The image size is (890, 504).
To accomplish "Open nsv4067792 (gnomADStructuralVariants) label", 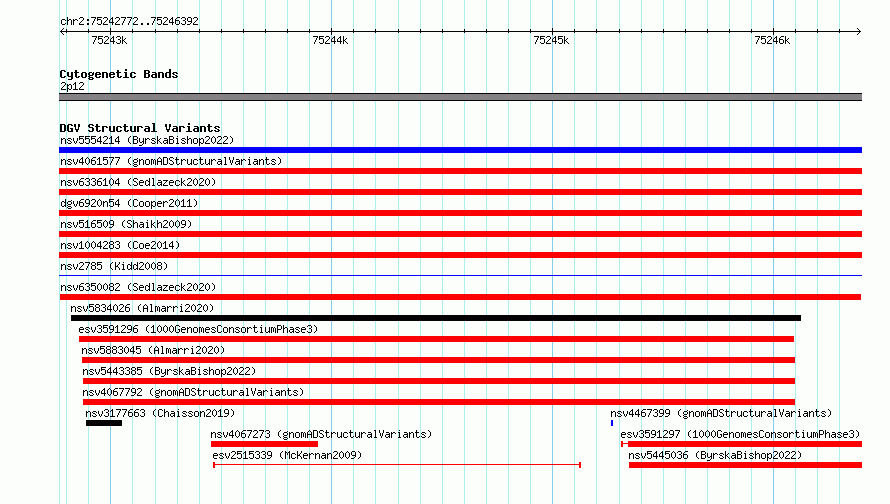I will (x=193, y=392).
